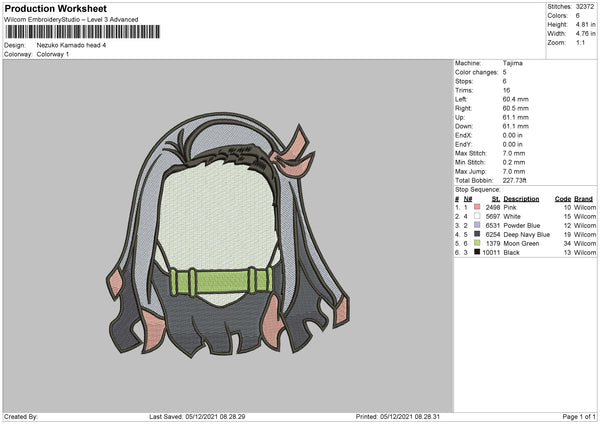600x424 pixels.
Task: Click the Min Stitch value '0.2 mm'
Action: click(514, 162)
